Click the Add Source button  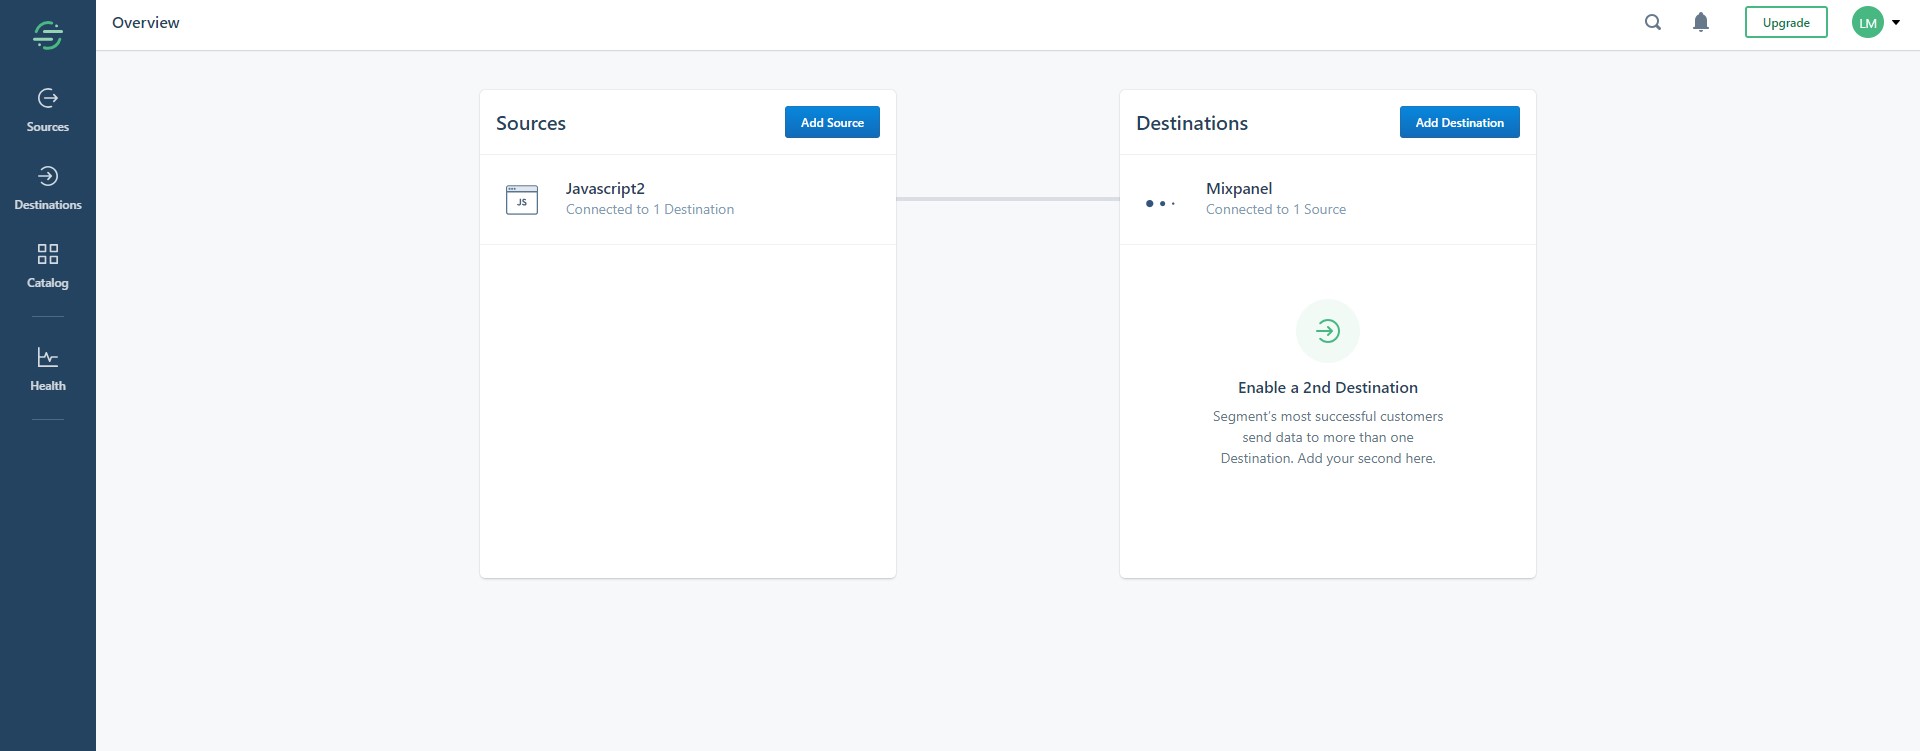click(x=832, y=122)
